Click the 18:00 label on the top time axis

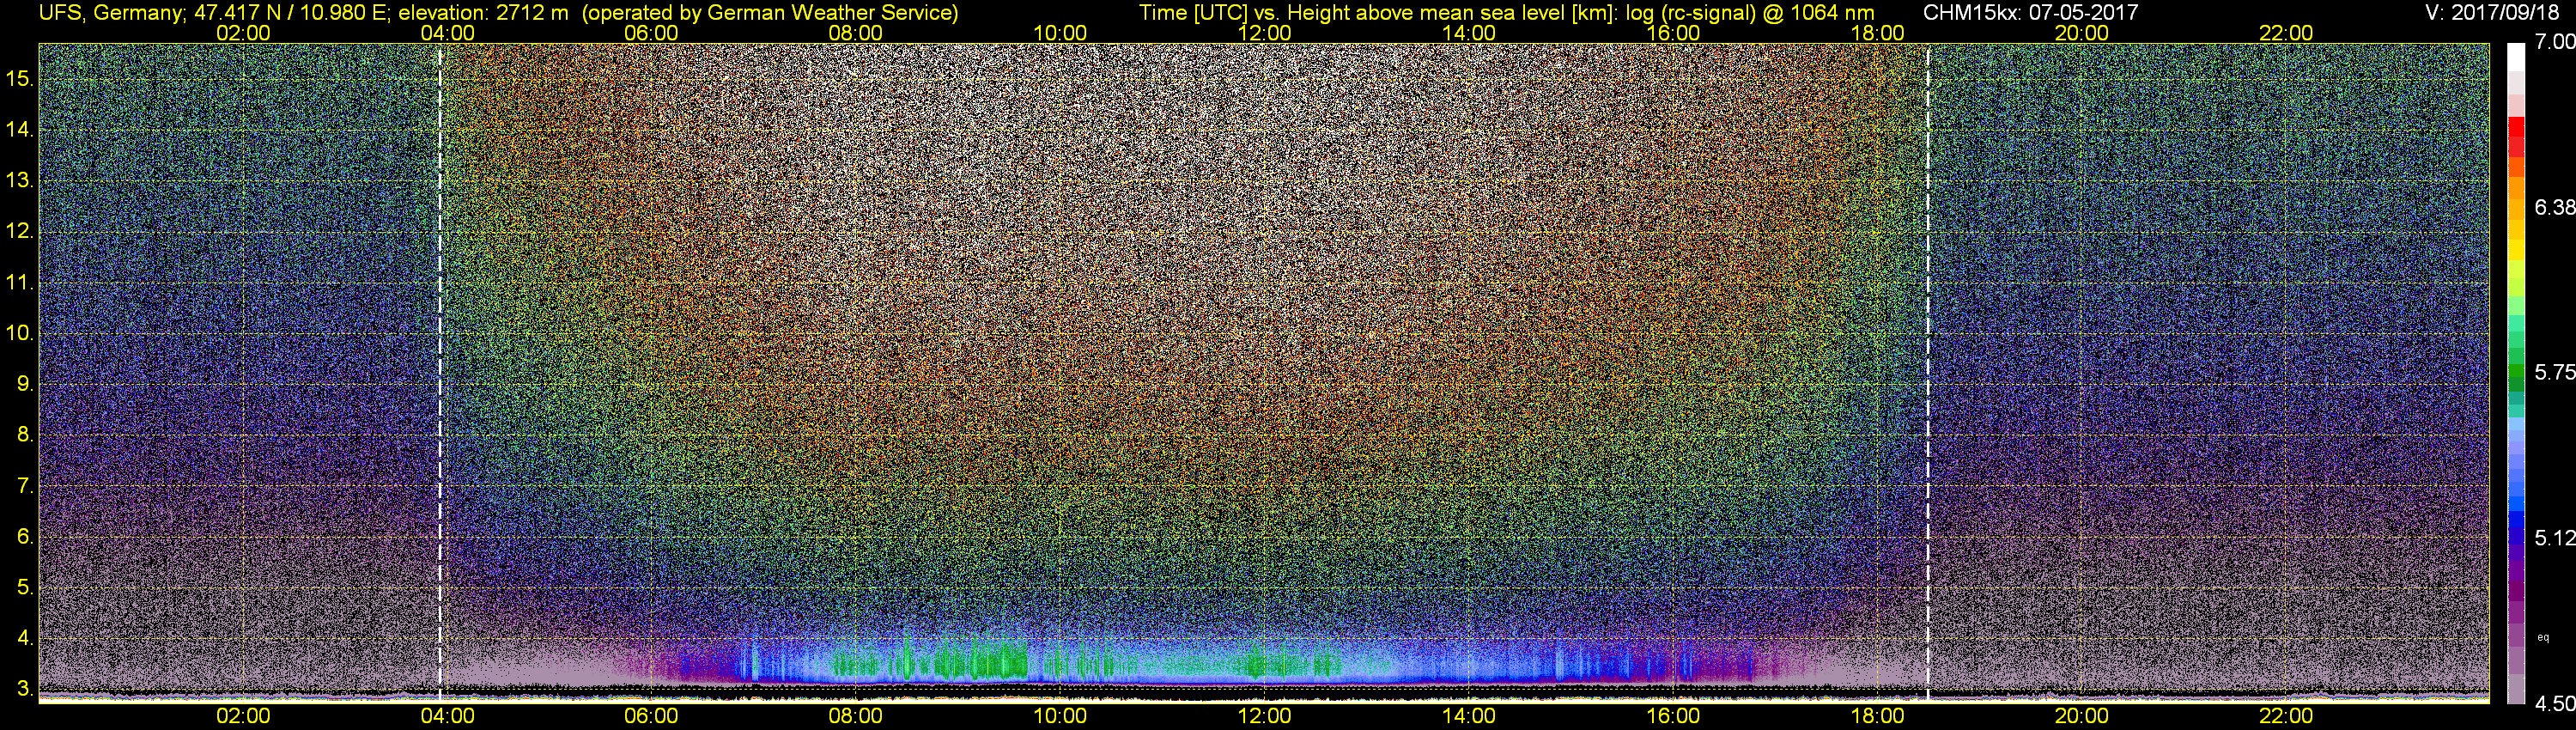click(x=1877, y=33)
